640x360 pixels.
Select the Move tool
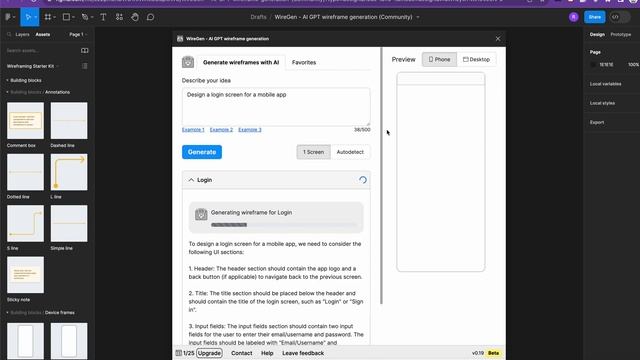[28, 17]
